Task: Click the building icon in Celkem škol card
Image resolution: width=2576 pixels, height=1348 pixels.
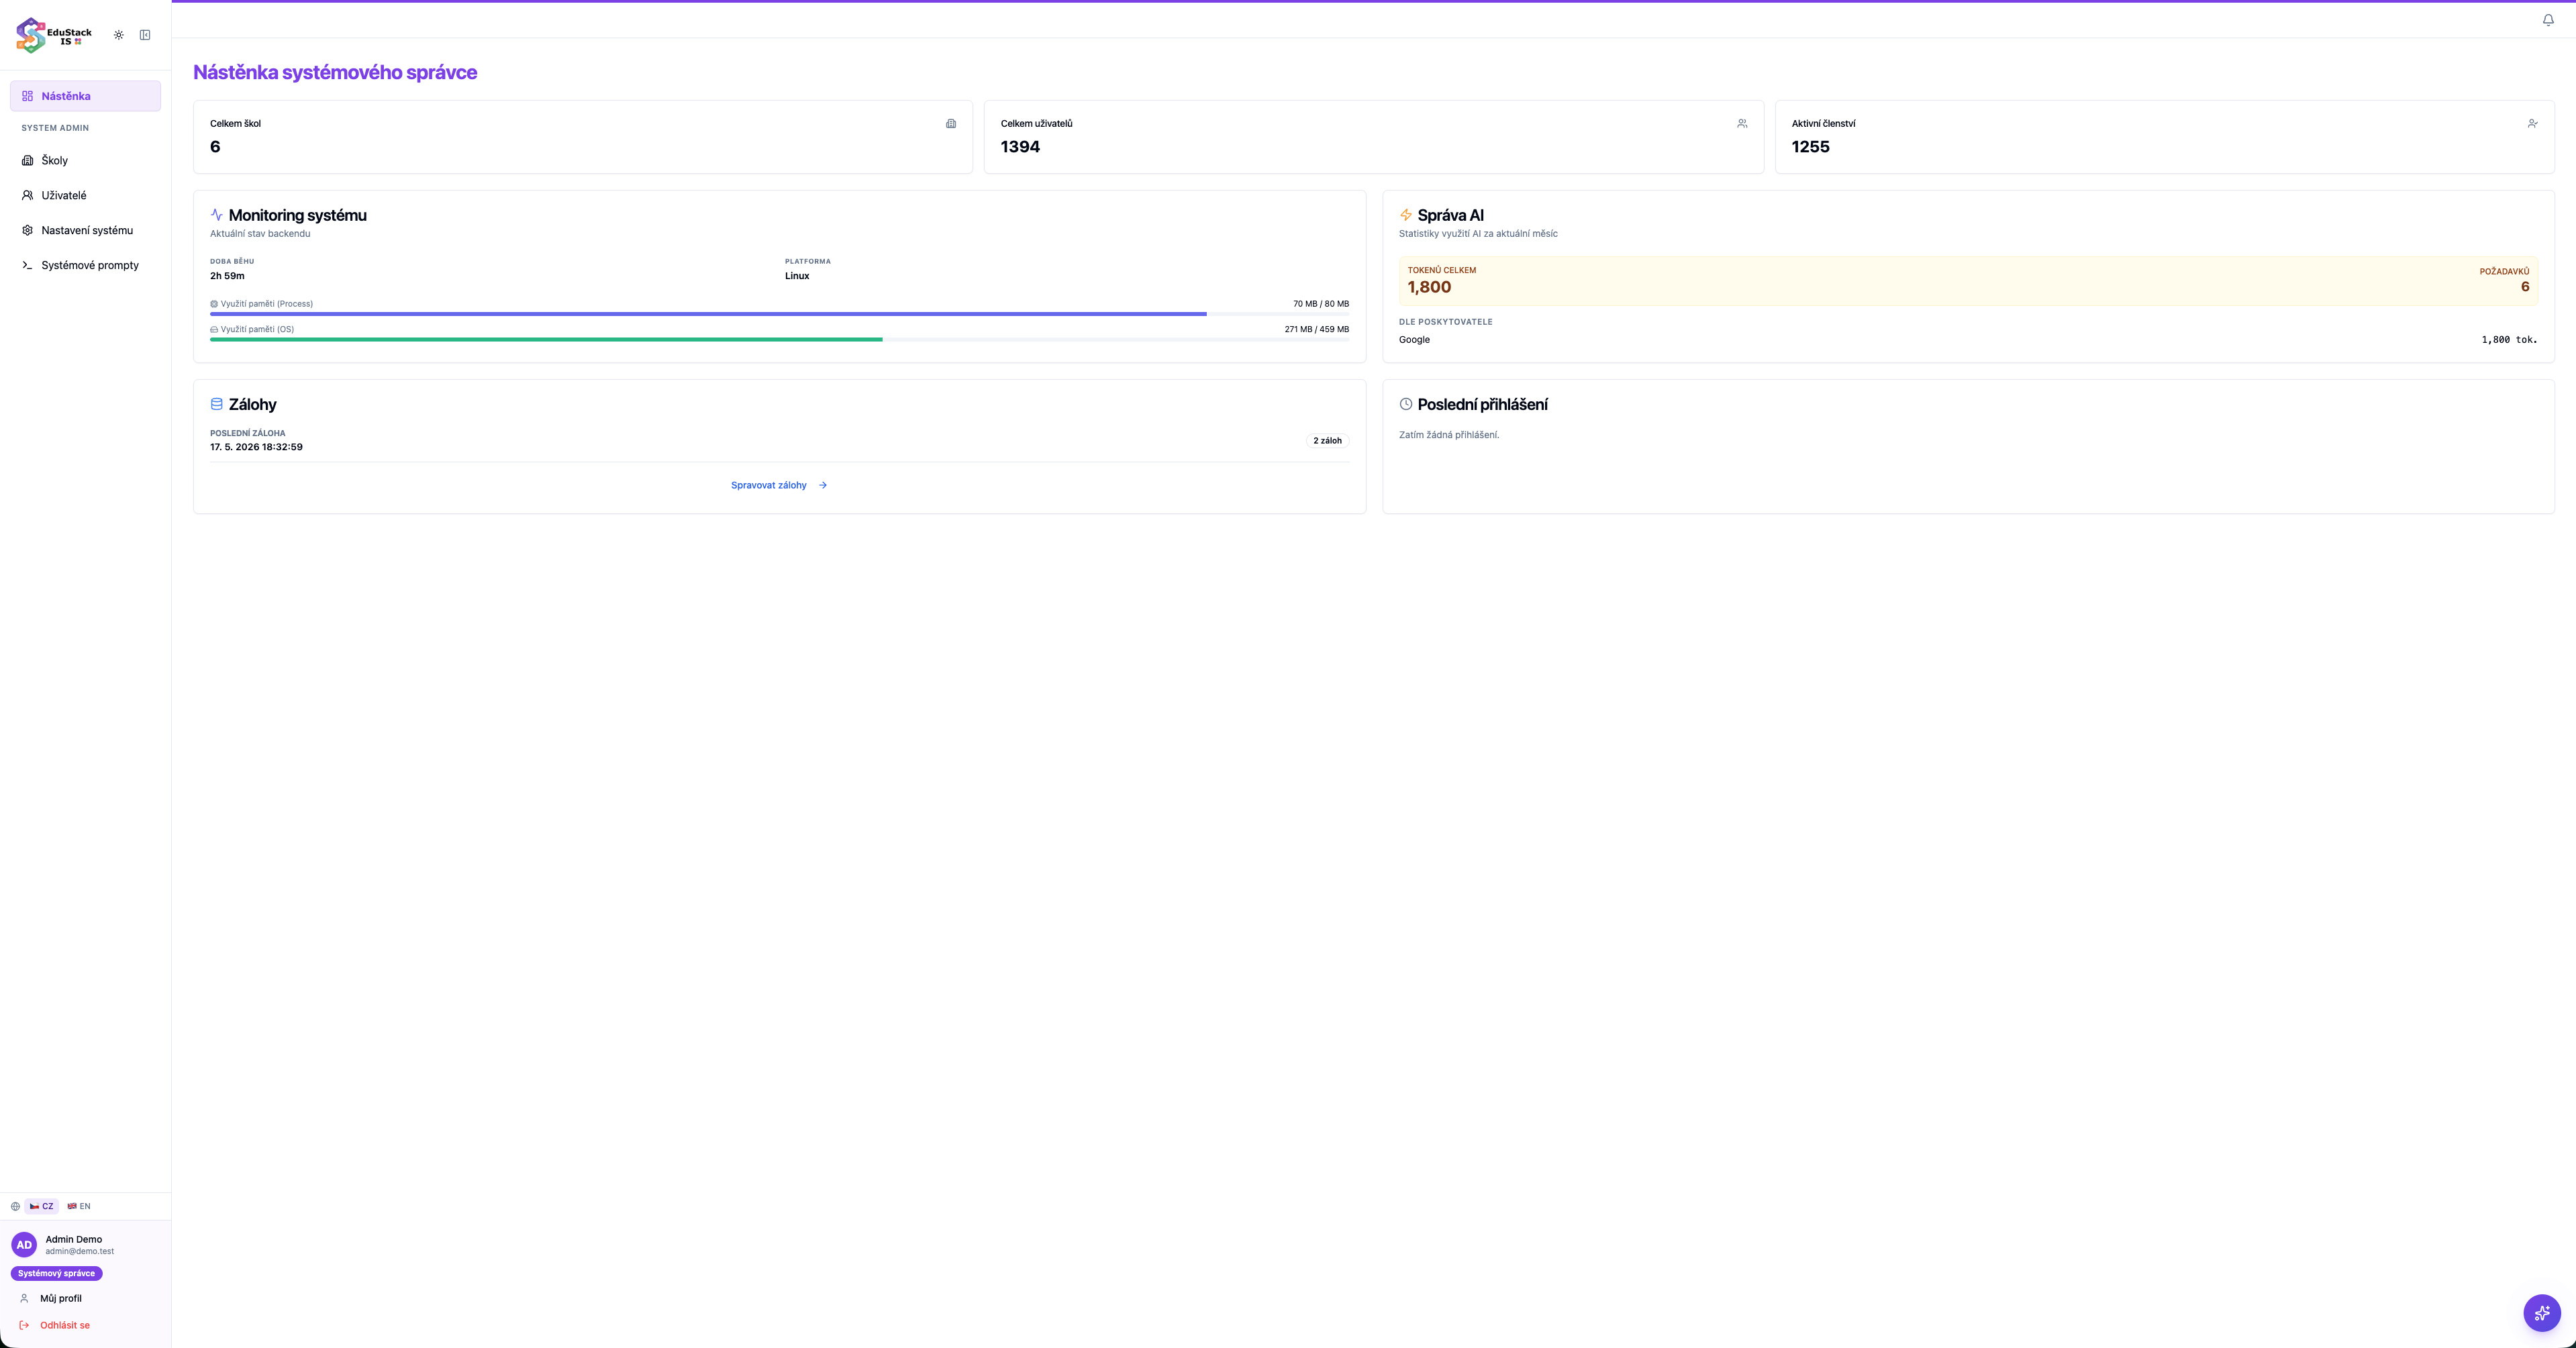Action: tap(951, 124)
